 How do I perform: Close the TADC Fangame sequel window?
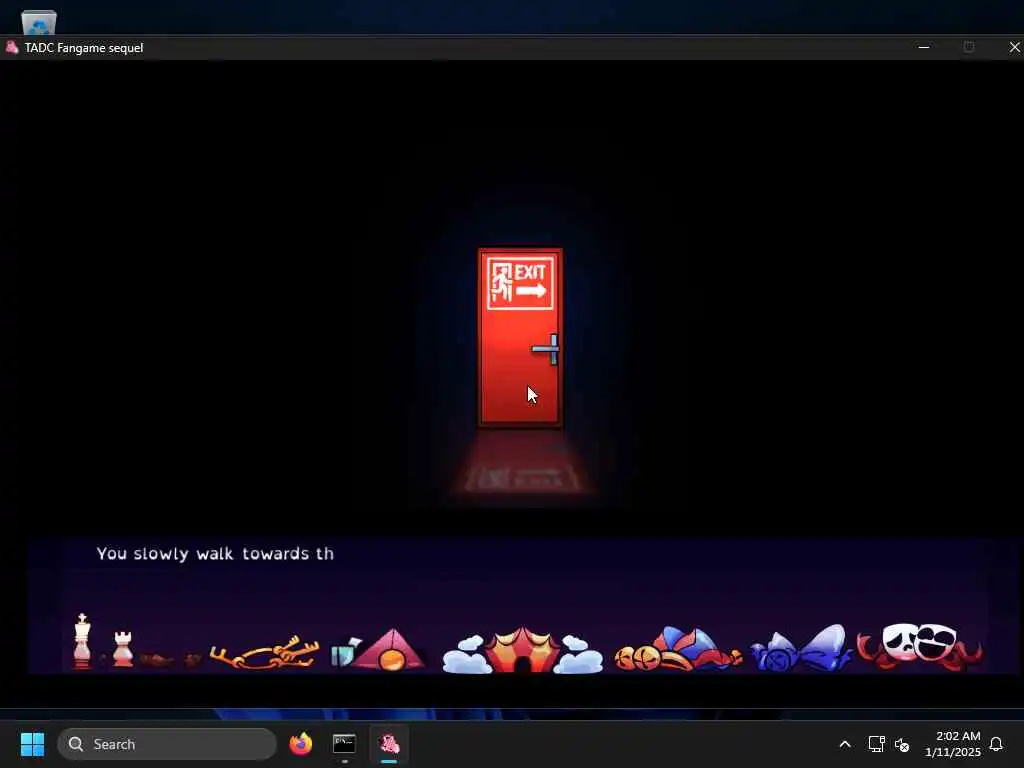[x=1014, y=48]
